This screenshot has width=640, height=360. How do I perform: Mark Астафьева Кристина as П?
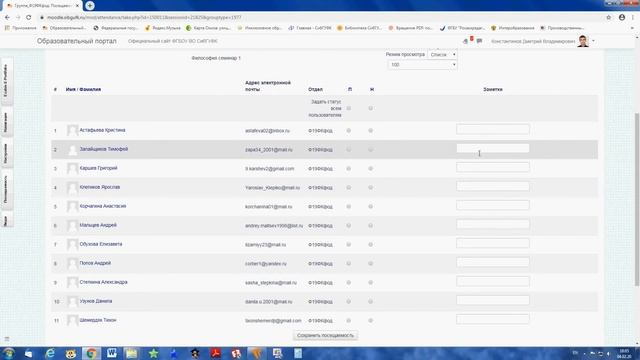(349, 131)
